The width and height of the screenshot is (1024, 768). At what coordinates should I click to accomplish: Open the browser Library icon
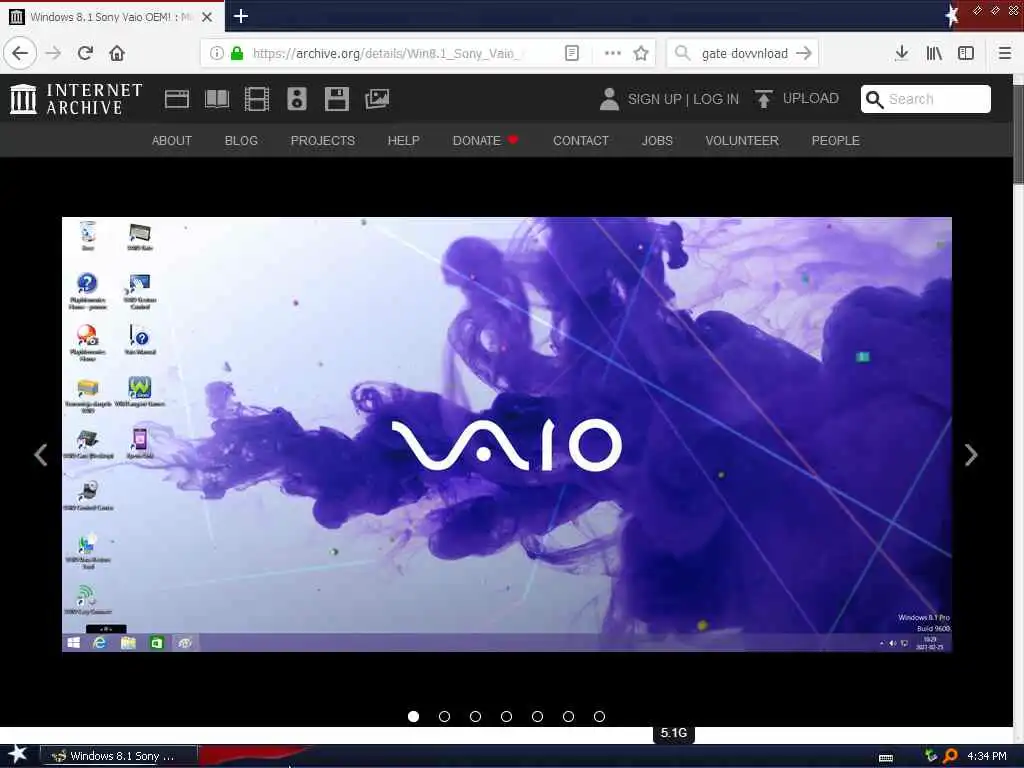tap(935, 53)
